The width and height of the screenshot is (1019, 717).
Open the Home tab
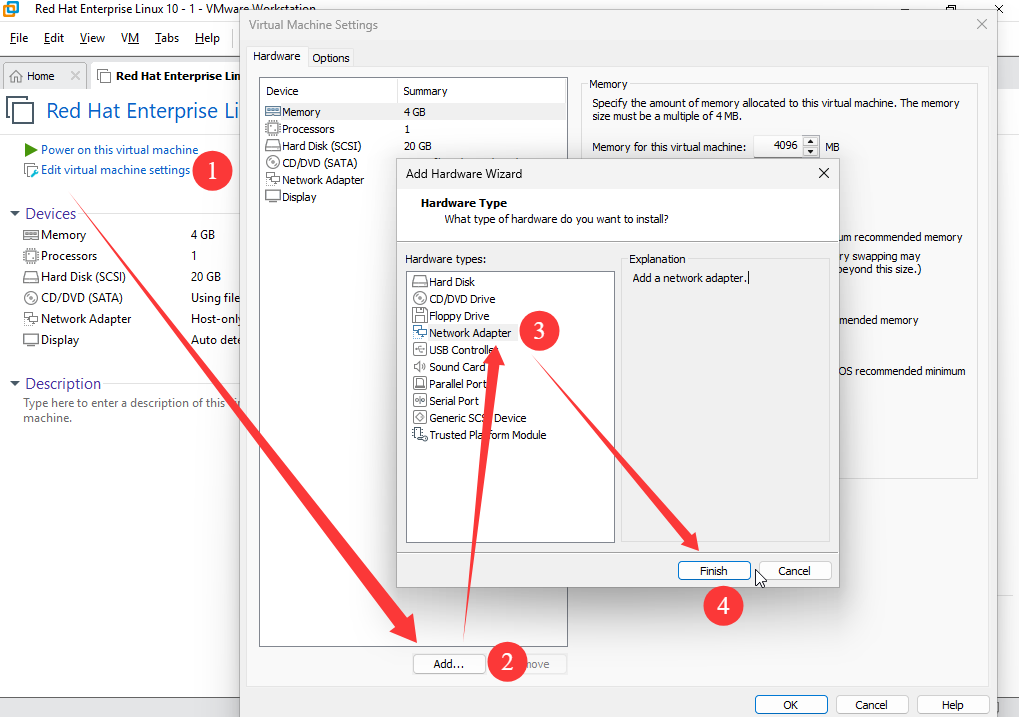tap(40, 76)
